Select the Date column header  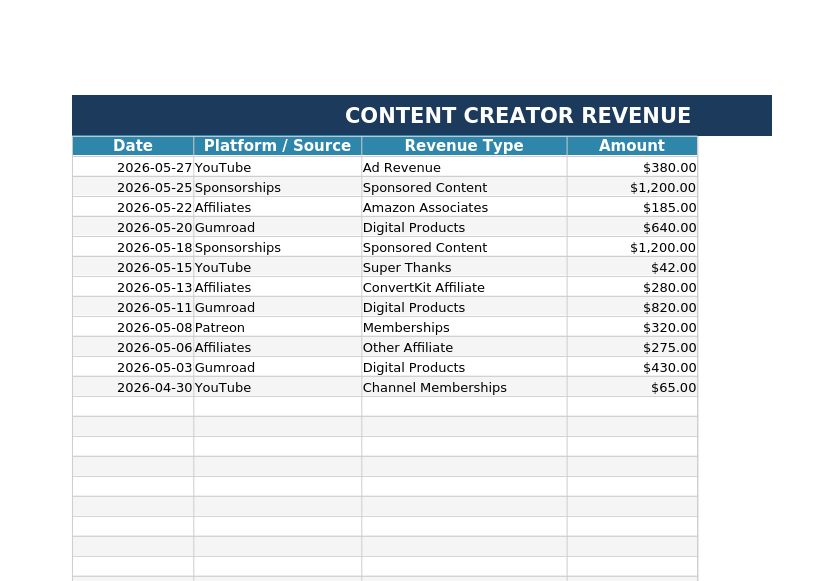133,145
